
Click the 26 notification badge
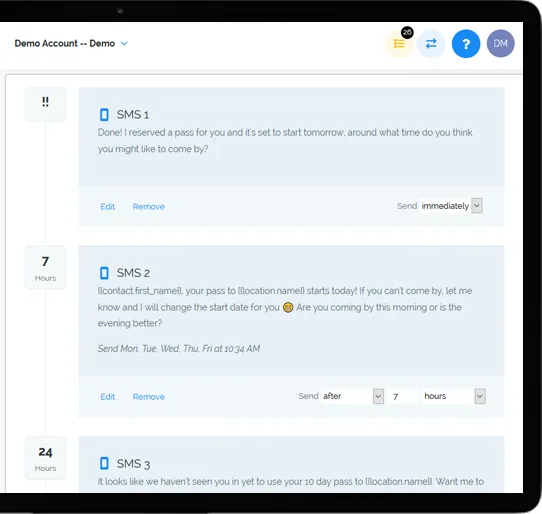click(407, 32)
